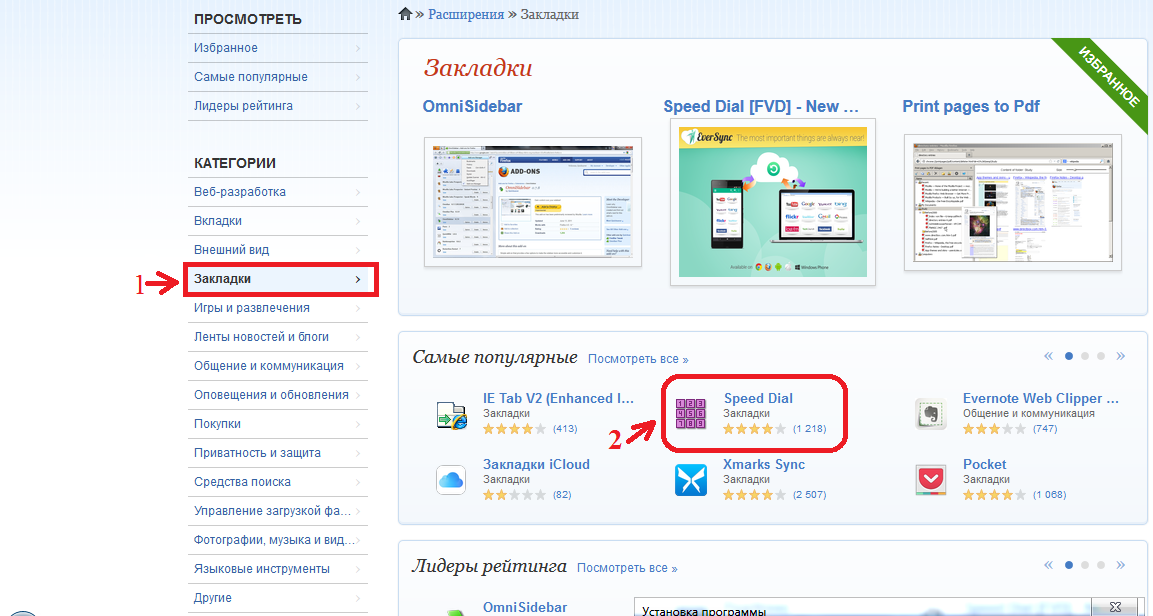
Task: Open Закладки iCloud add-on link
Action: tap(536, 465)
